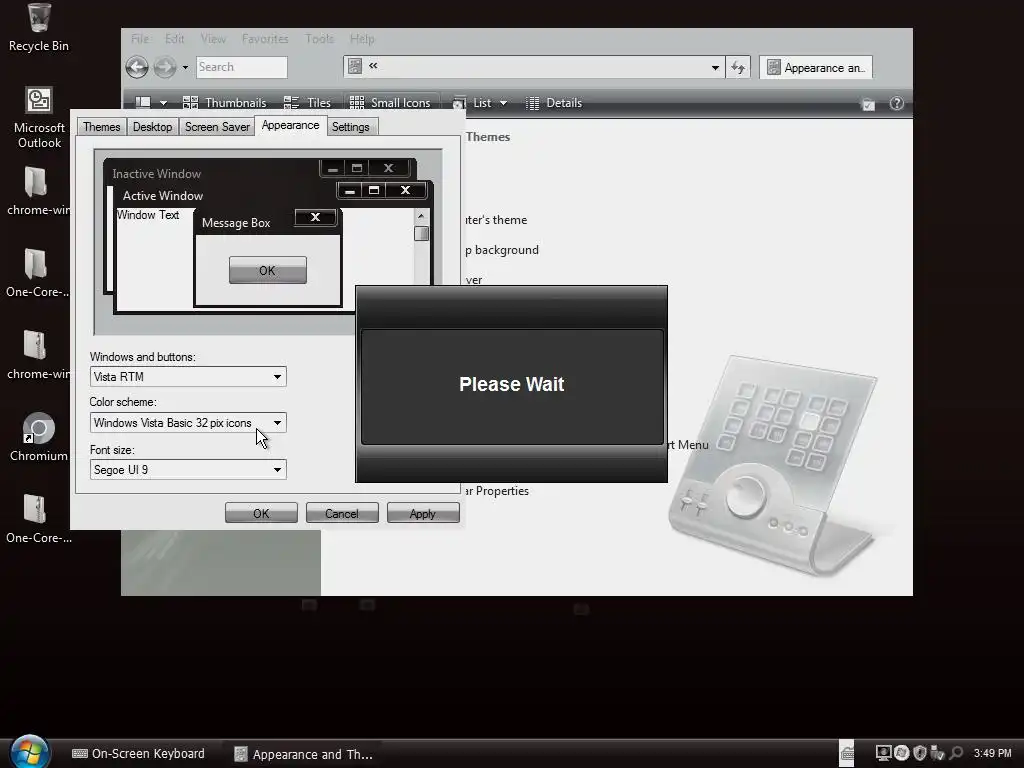The width and height of the screenshot is (1024, 768).
Task: Open the Help menu
Action: pyautogui.click(x=362, y=39)
